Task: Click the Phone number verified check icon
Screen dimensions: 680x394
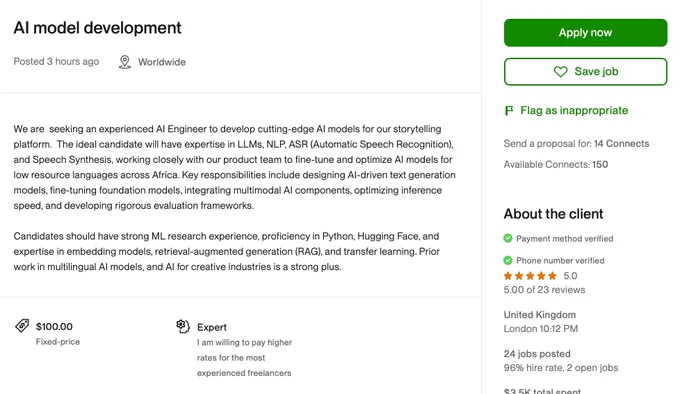Action: tap(508, 260)
